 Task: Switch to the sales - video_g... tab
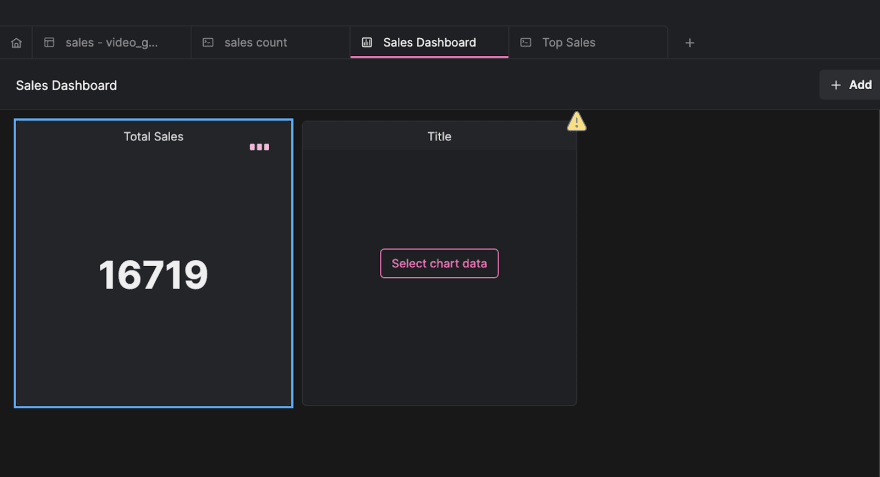pos(112,43)
